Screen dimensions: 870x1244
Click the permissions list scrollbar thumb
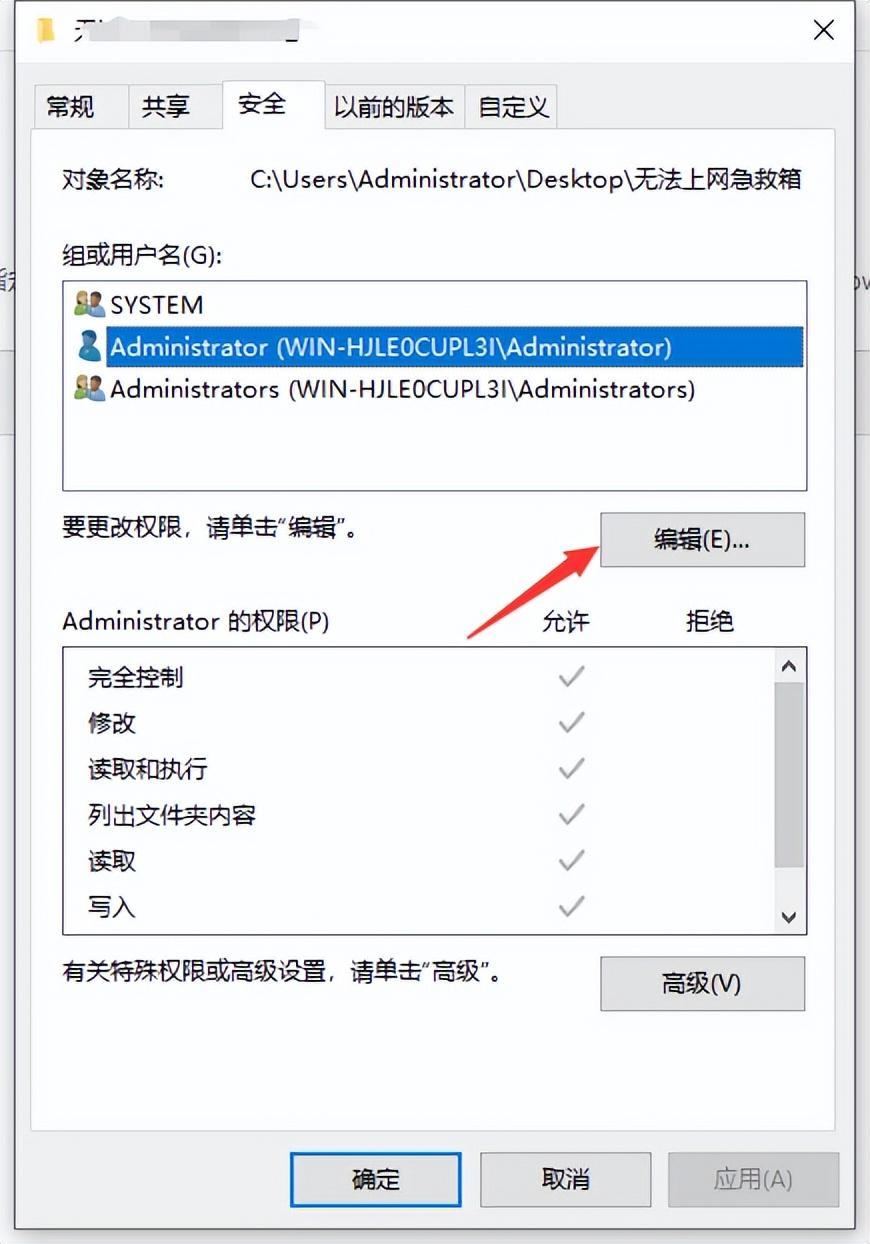point(789,775)
